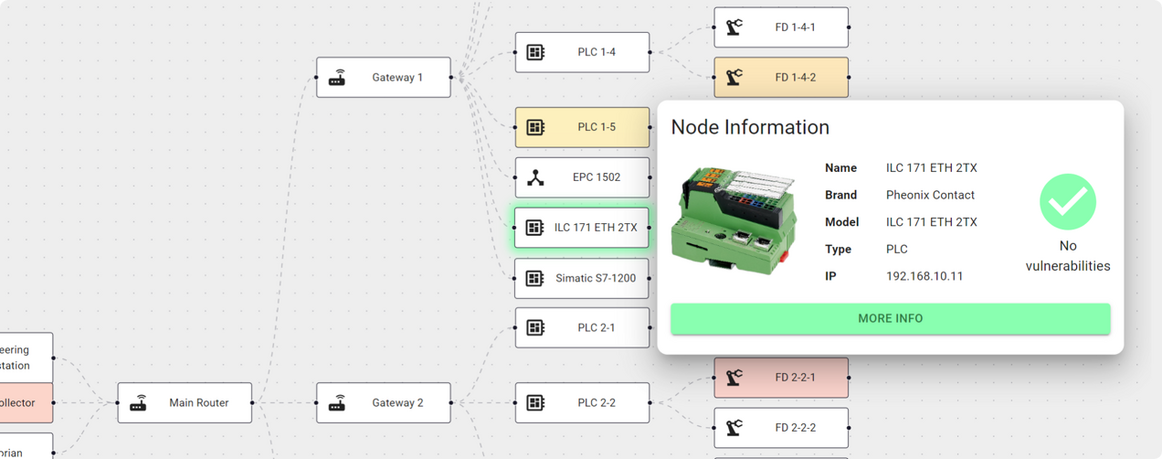
Task: Click the robot arm icon on FD 1-4-2
Action: [734, 77]
